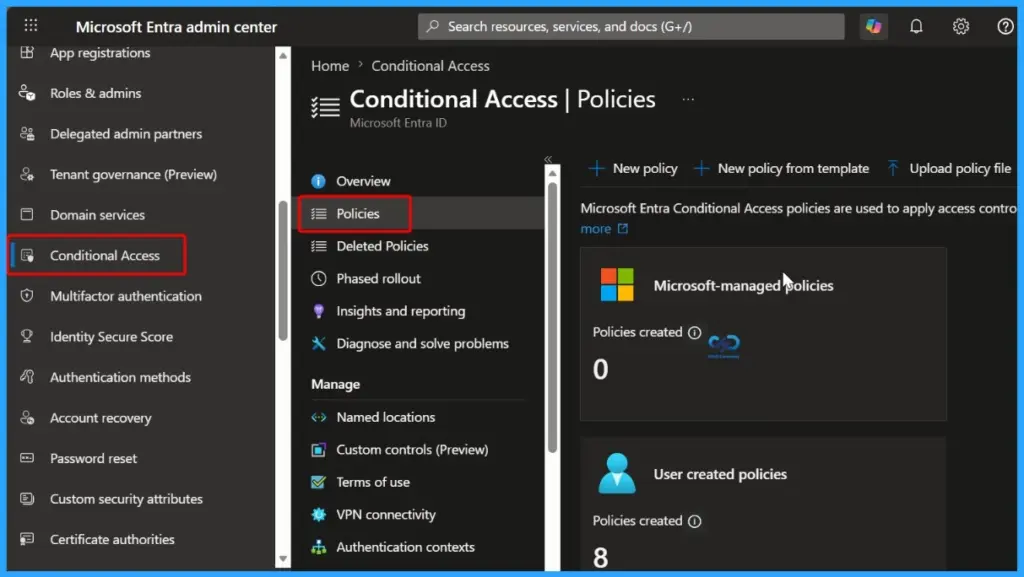This screenshot has width=1024, height=577.
Task: Click the Authentication contexts icon
Action: click(x=318, y=547)
